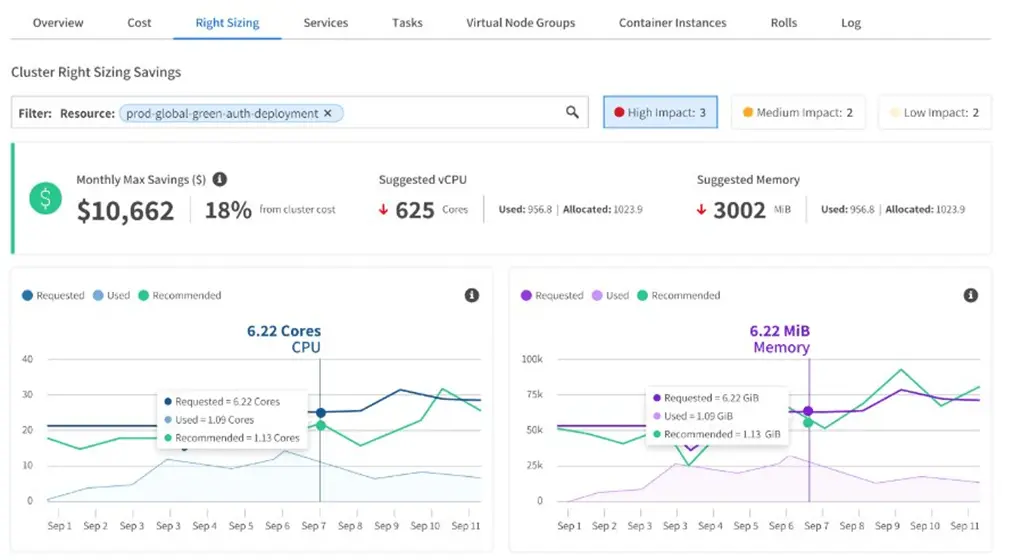Click Sep 11 label on CPU chart axis
This screenshot has width=1021, height=560.
[466, 525]
